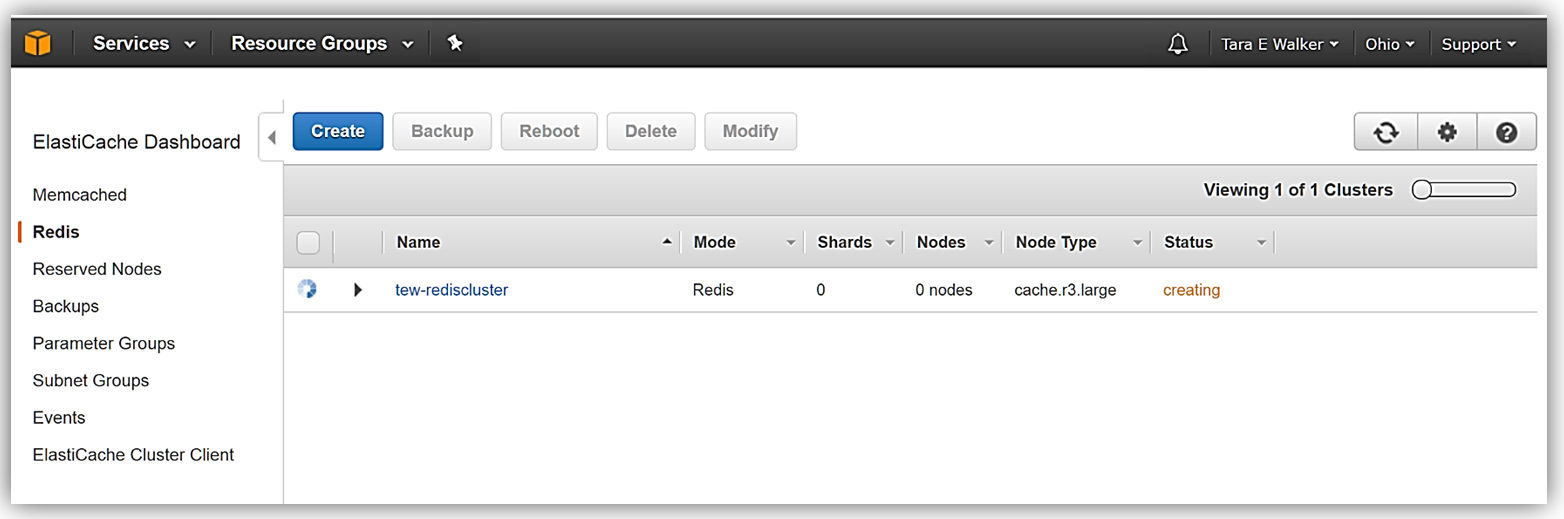This screenshot has width=1564, height=519.
Task: Click the help question mark icon
Action: [1507, 132]
